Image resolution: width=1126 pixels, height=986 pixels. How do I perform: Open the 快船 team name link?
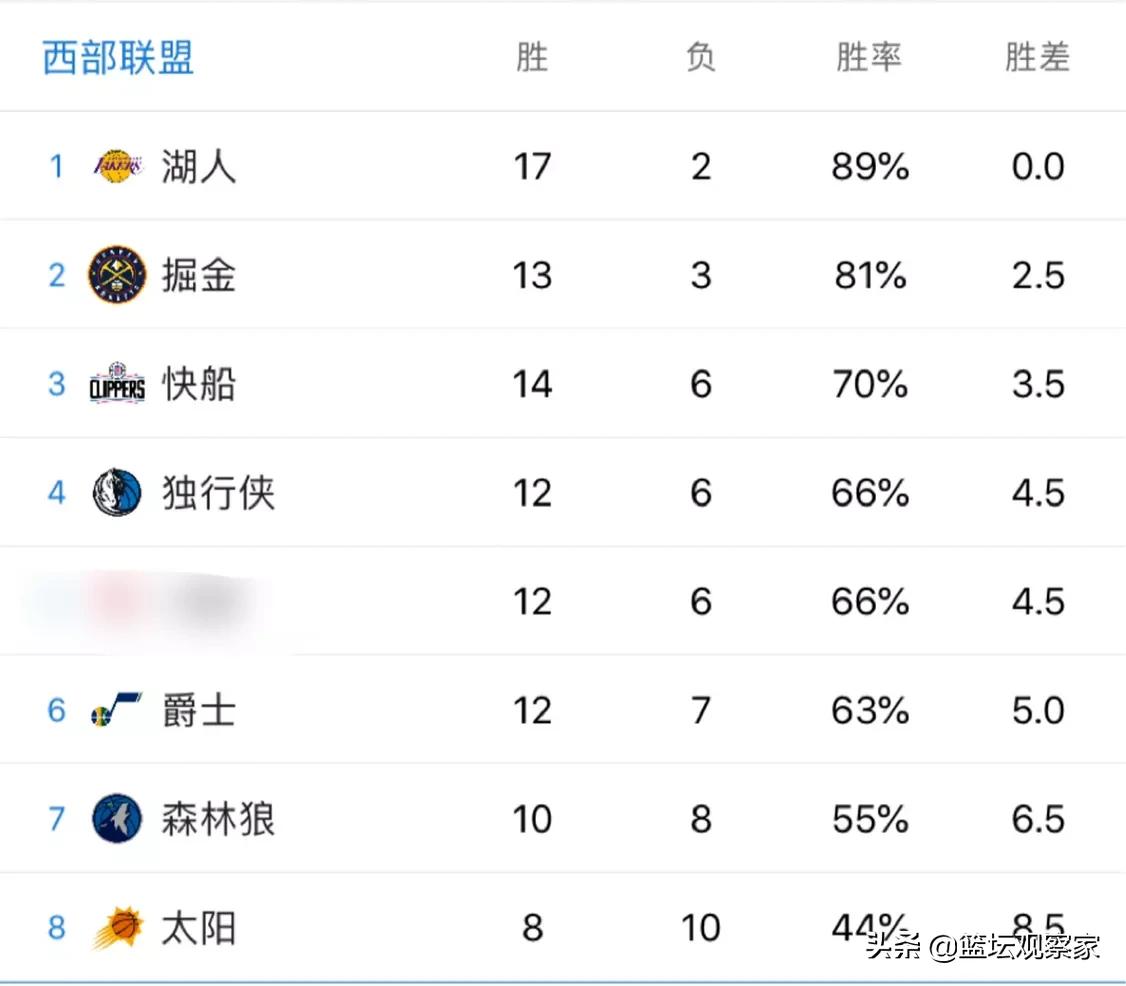(x=199, y=384)
